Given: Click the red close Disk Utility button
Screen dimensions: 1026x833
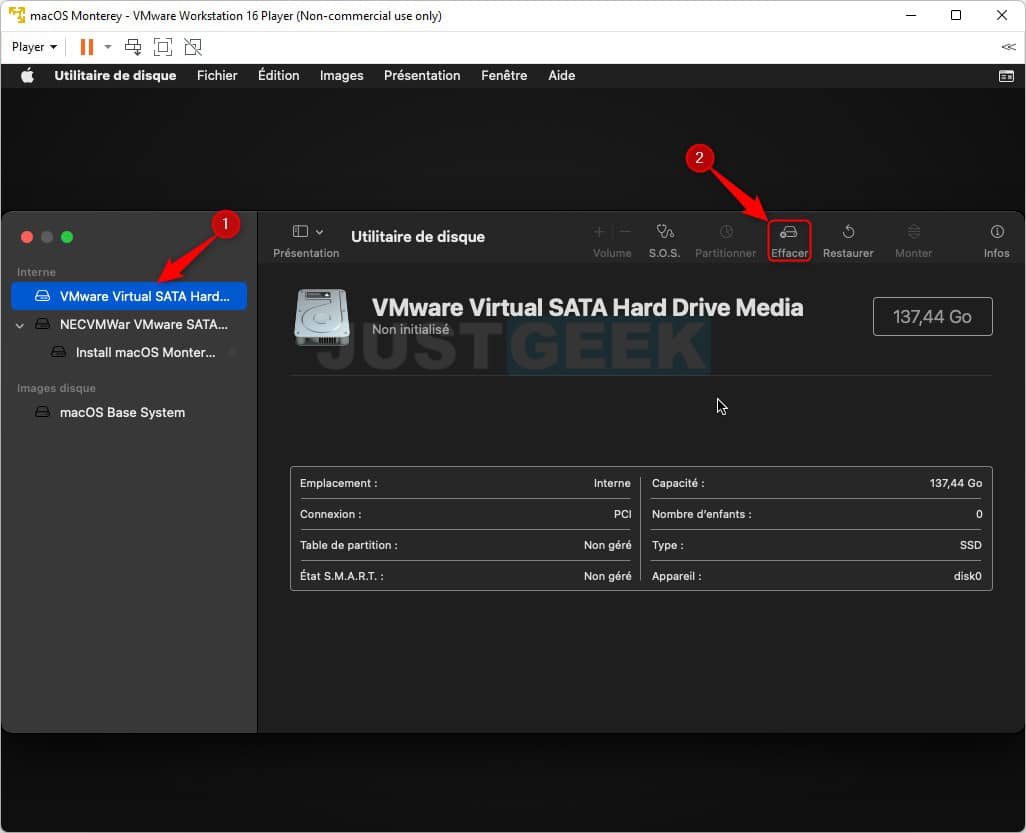Looking at the screenshot, I should pyautogui.click(x=27, y=237).
